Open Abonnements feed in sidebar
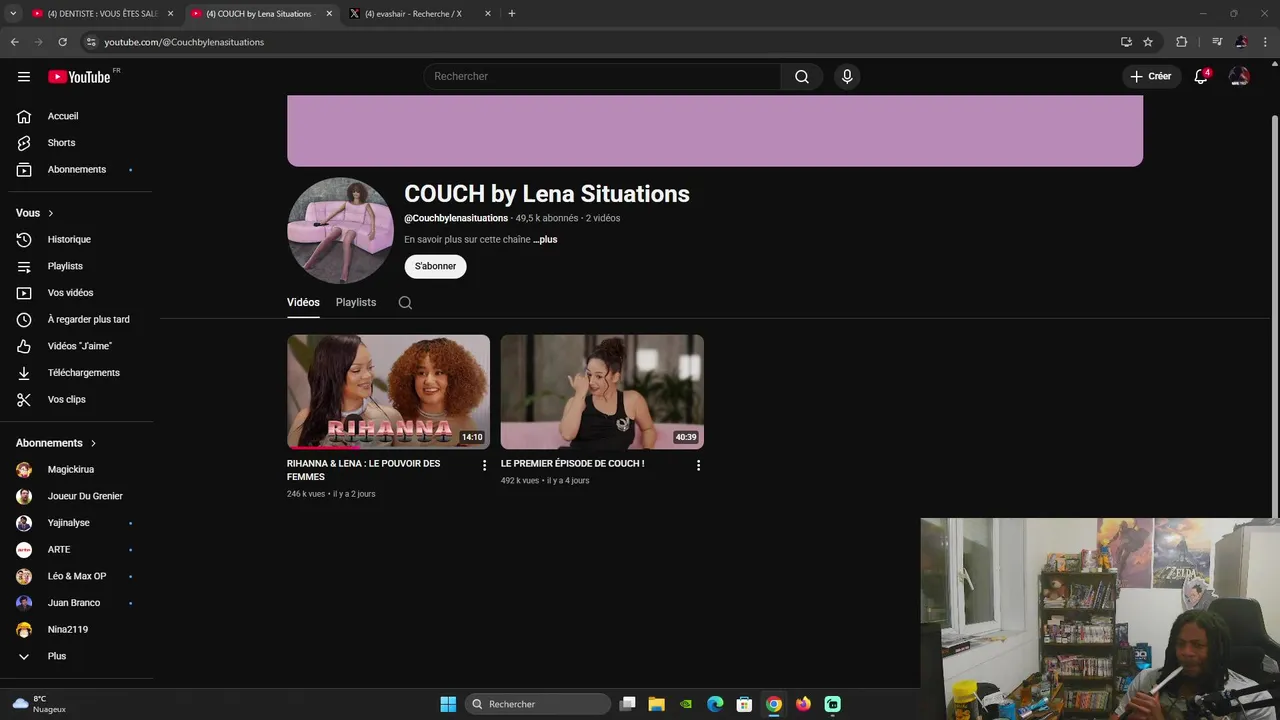1280x720 pixels. pos(79,170)
